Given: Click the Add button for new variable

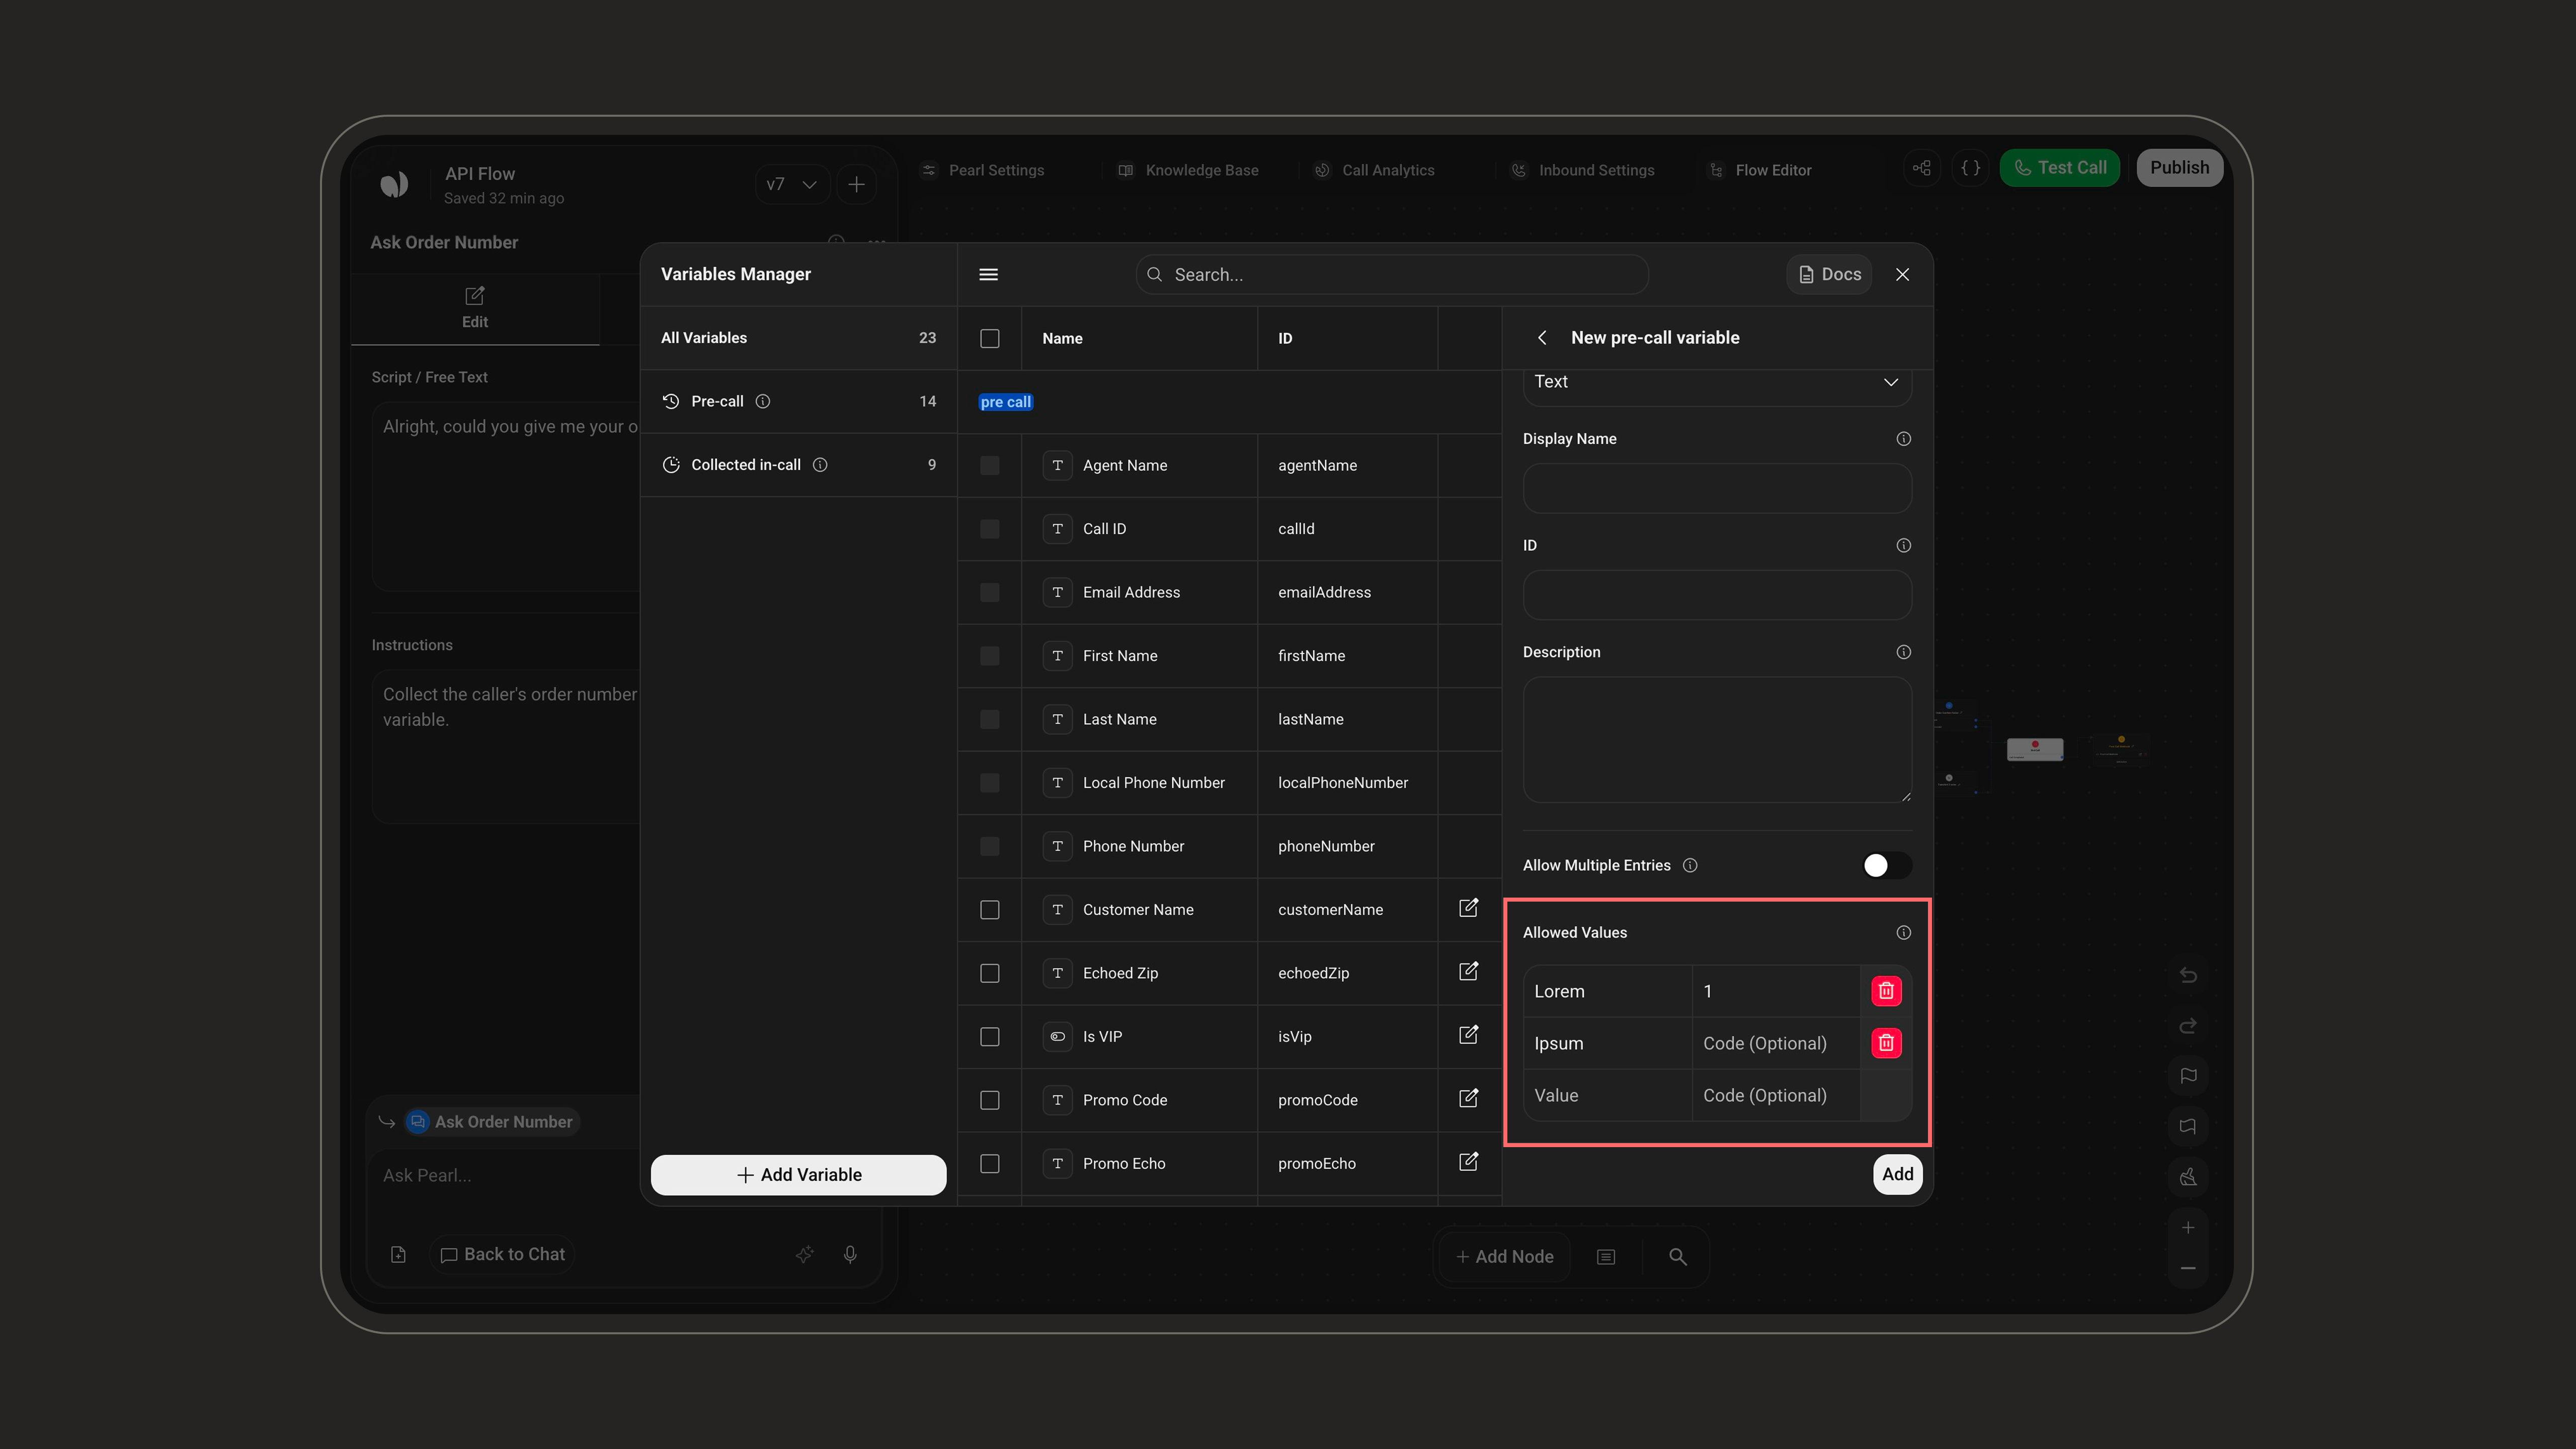Looking at the screenshot, I should 1897,1174.
